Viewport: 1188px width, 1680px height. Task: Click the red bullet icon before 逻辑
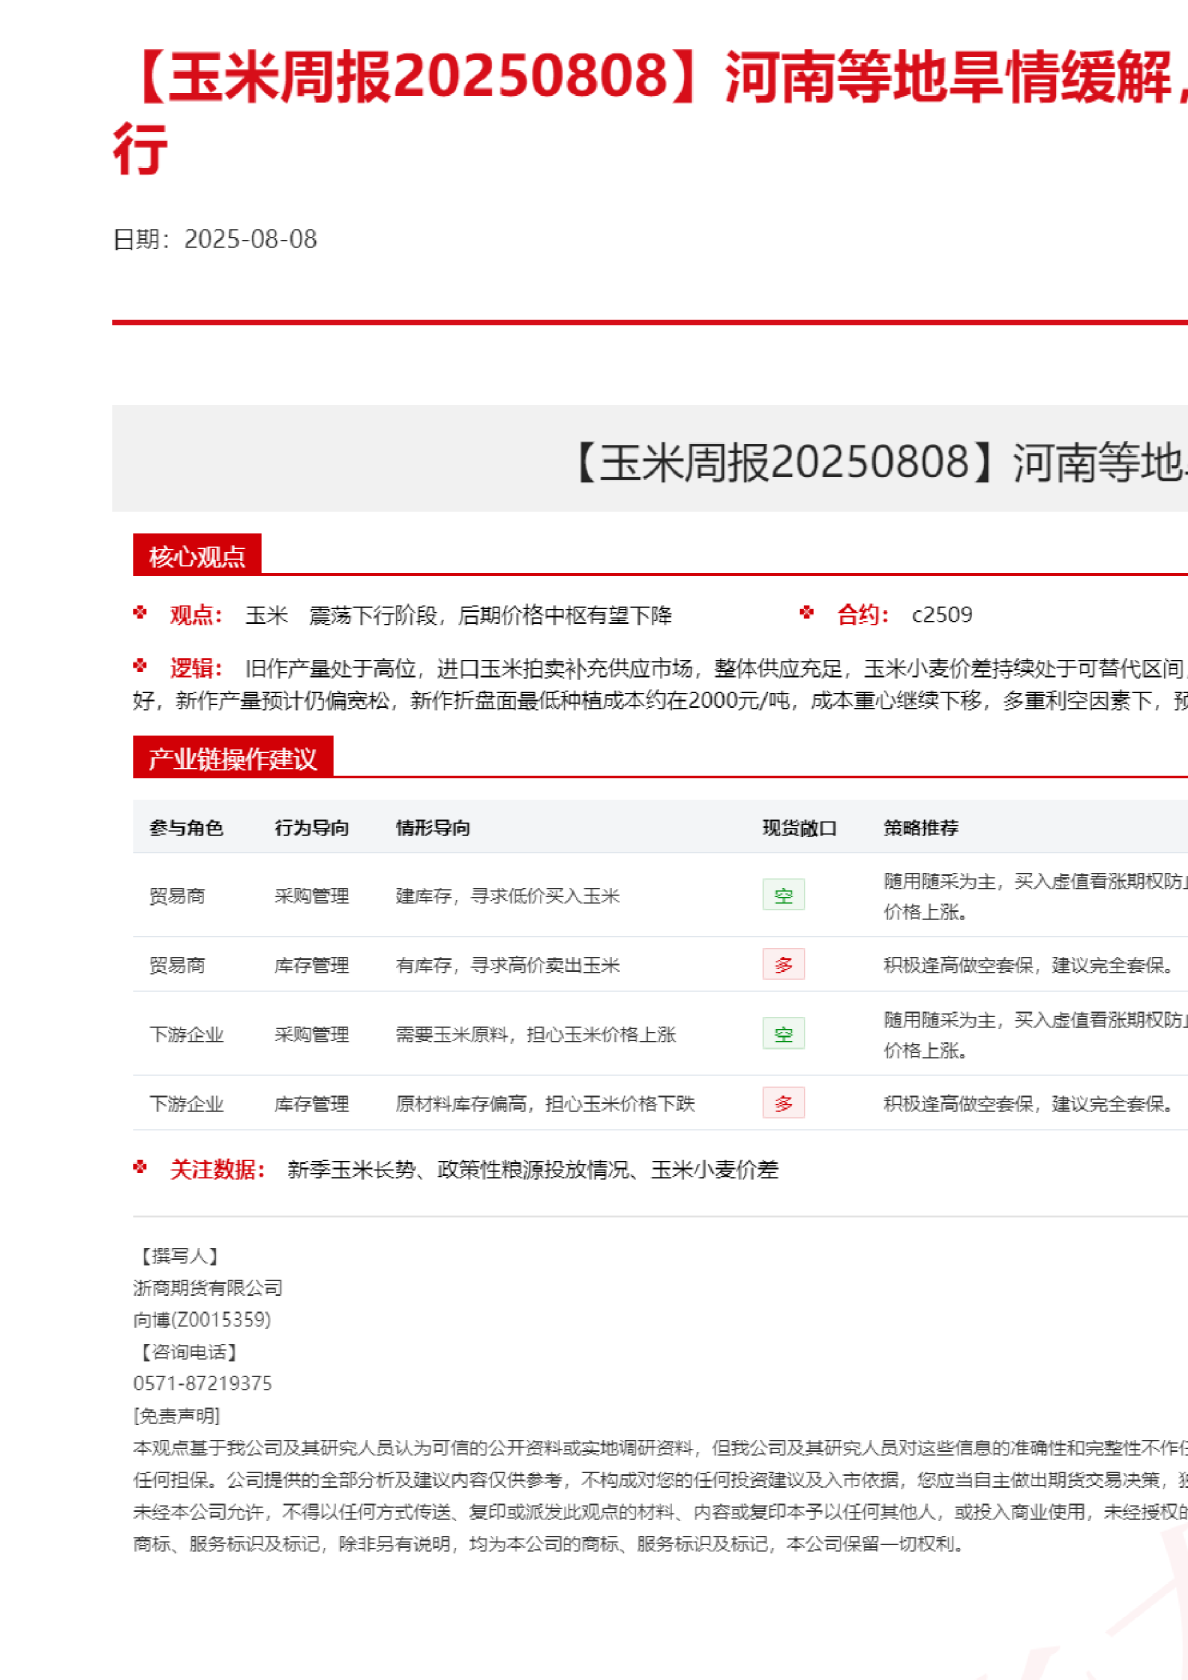click(x=140, y=666)
